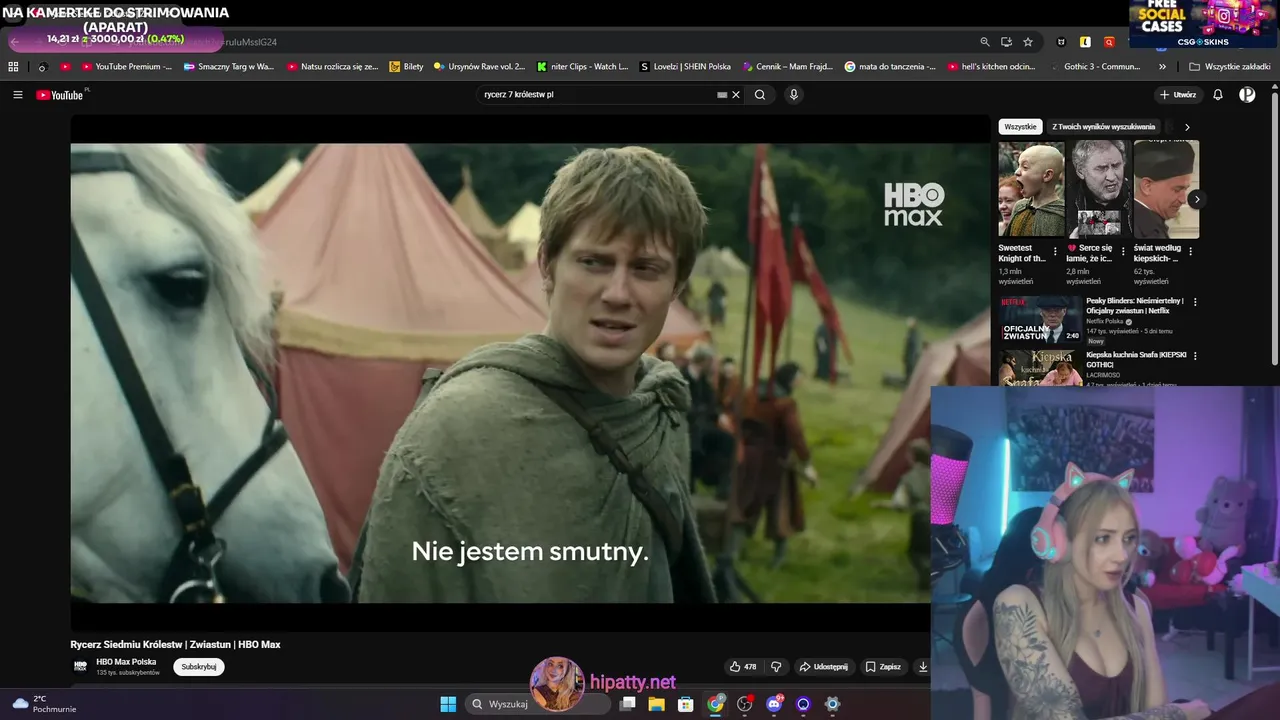Select the video title Rycerz Siedmiu Królestw
1280x720 pixels.
(x=175, y=645)
